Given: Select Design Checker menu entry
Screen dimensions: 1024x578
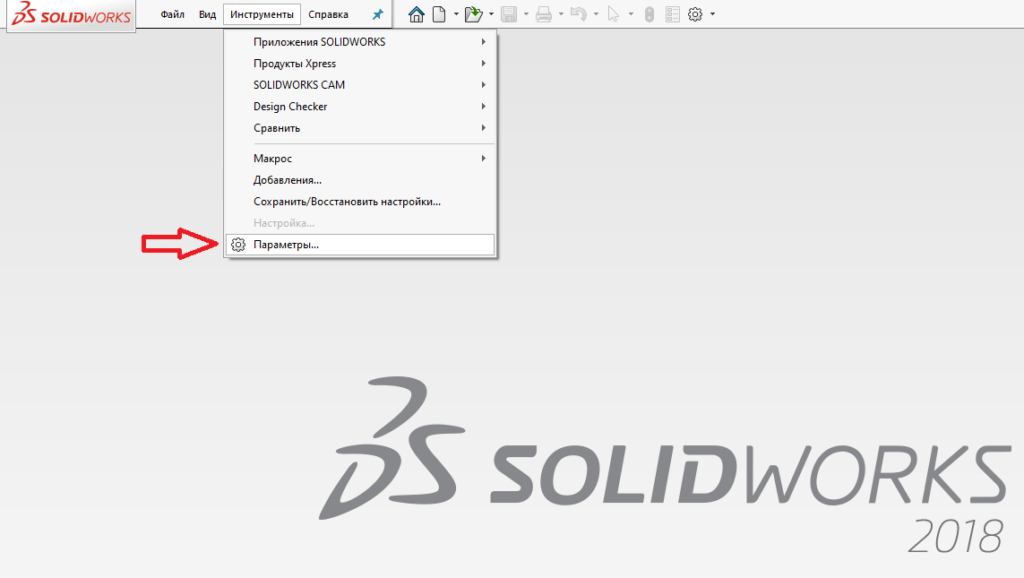Looking at the screenshot, I should [x=360, y=106].
